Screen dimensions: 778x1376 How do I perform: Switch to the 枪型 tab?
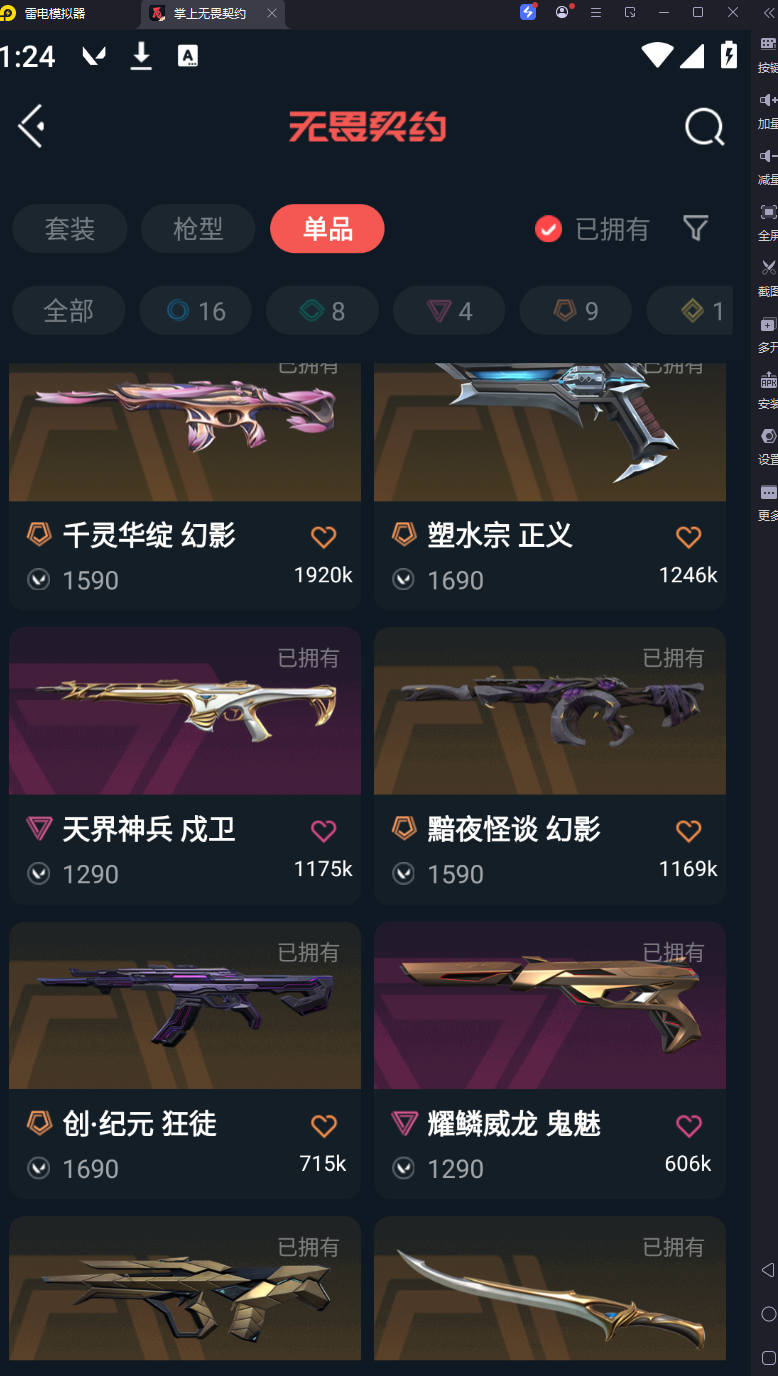[x=198, y=229]
